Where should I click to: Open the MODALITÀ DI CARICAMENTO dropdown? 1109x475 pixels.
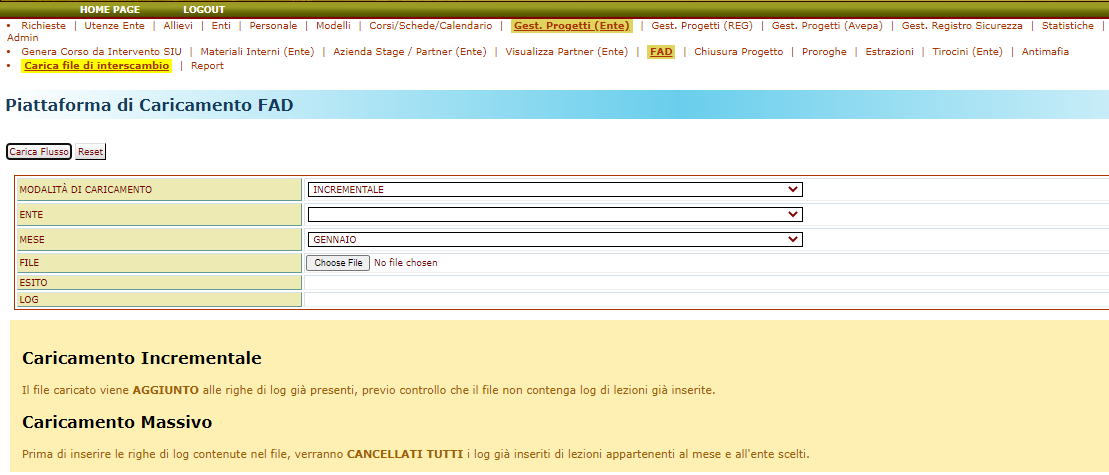click(x=554, y=190)
